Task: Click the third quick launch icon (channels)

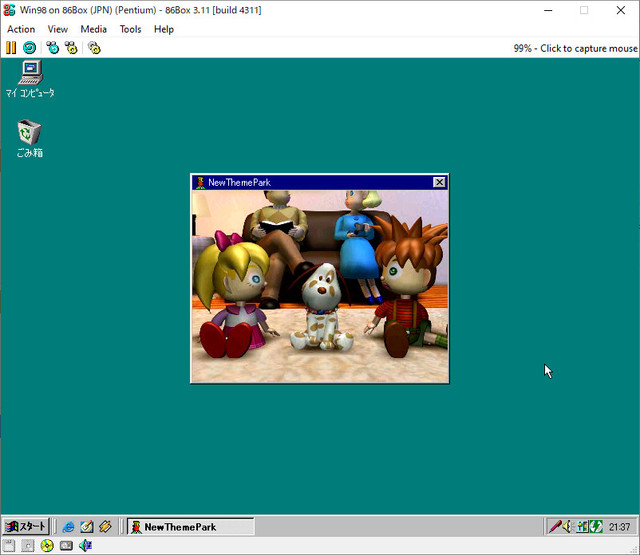Action: (105, 527)
